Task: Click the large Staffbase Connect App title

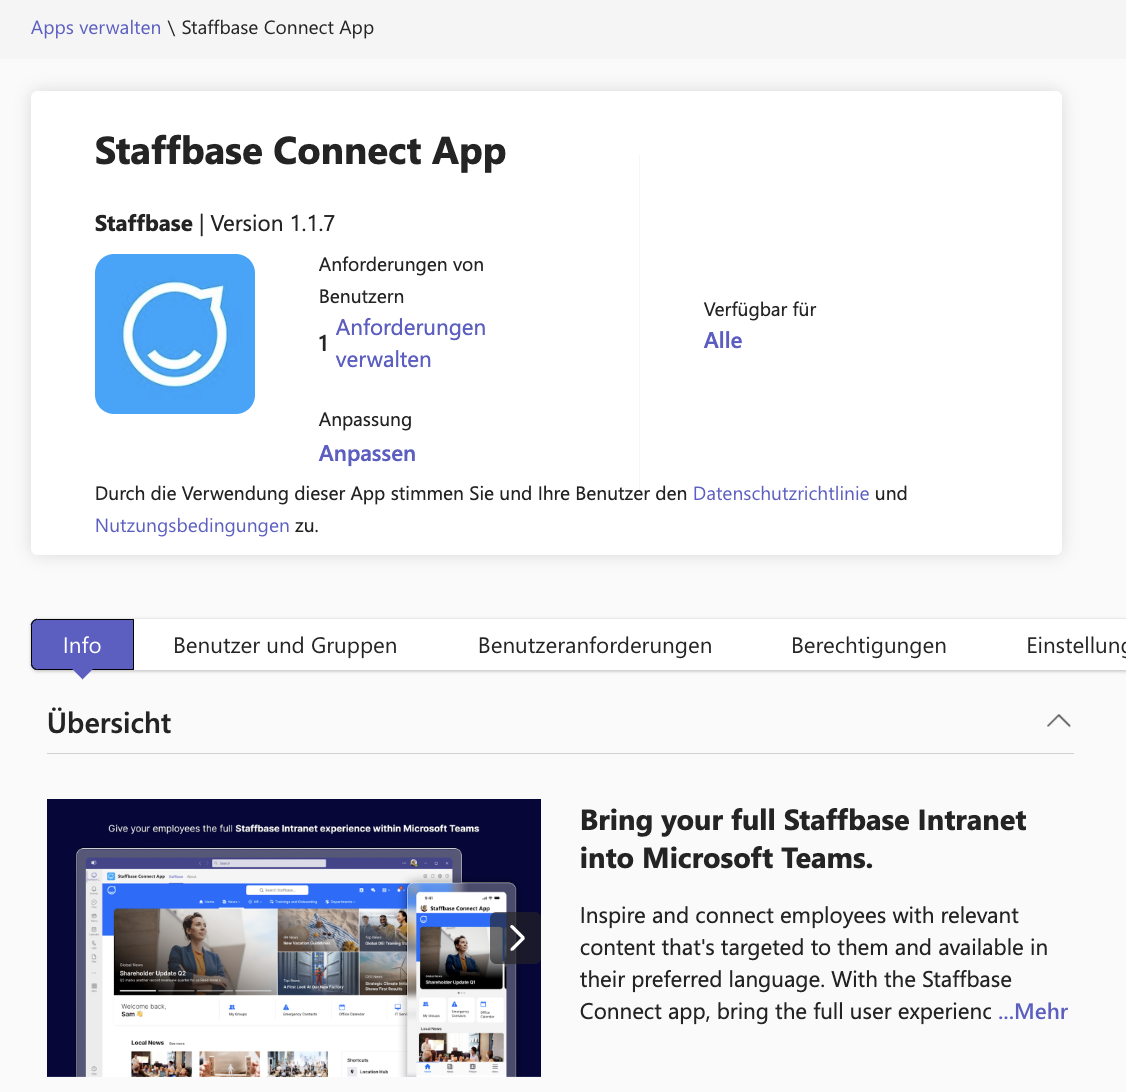Action: (300, 151)
